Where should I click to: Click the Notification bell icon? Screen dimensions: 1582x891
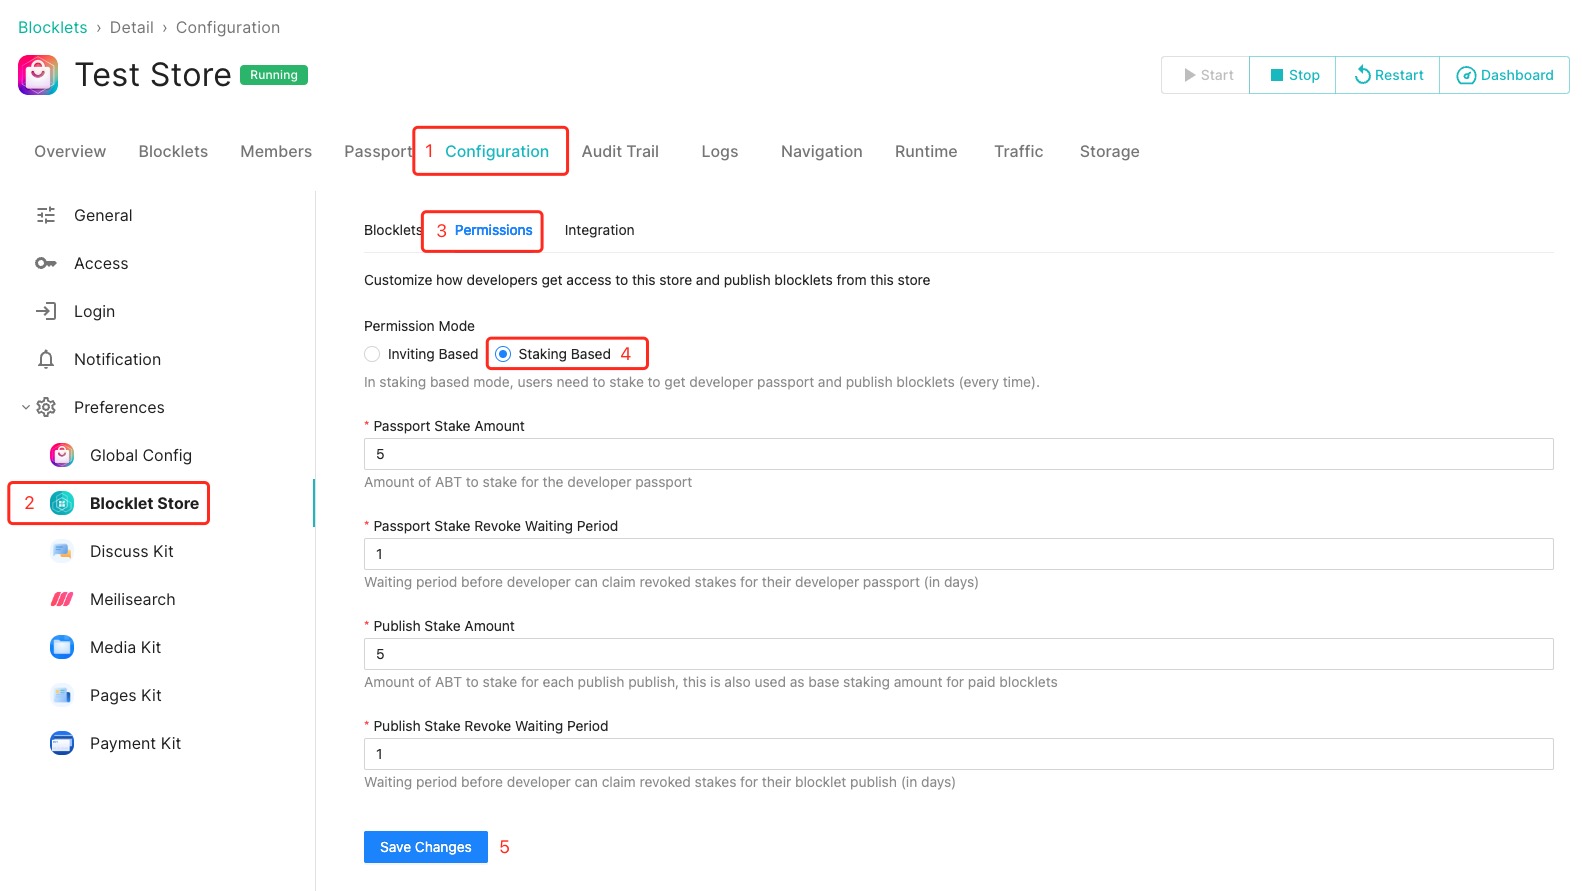(x=46, y=359)
